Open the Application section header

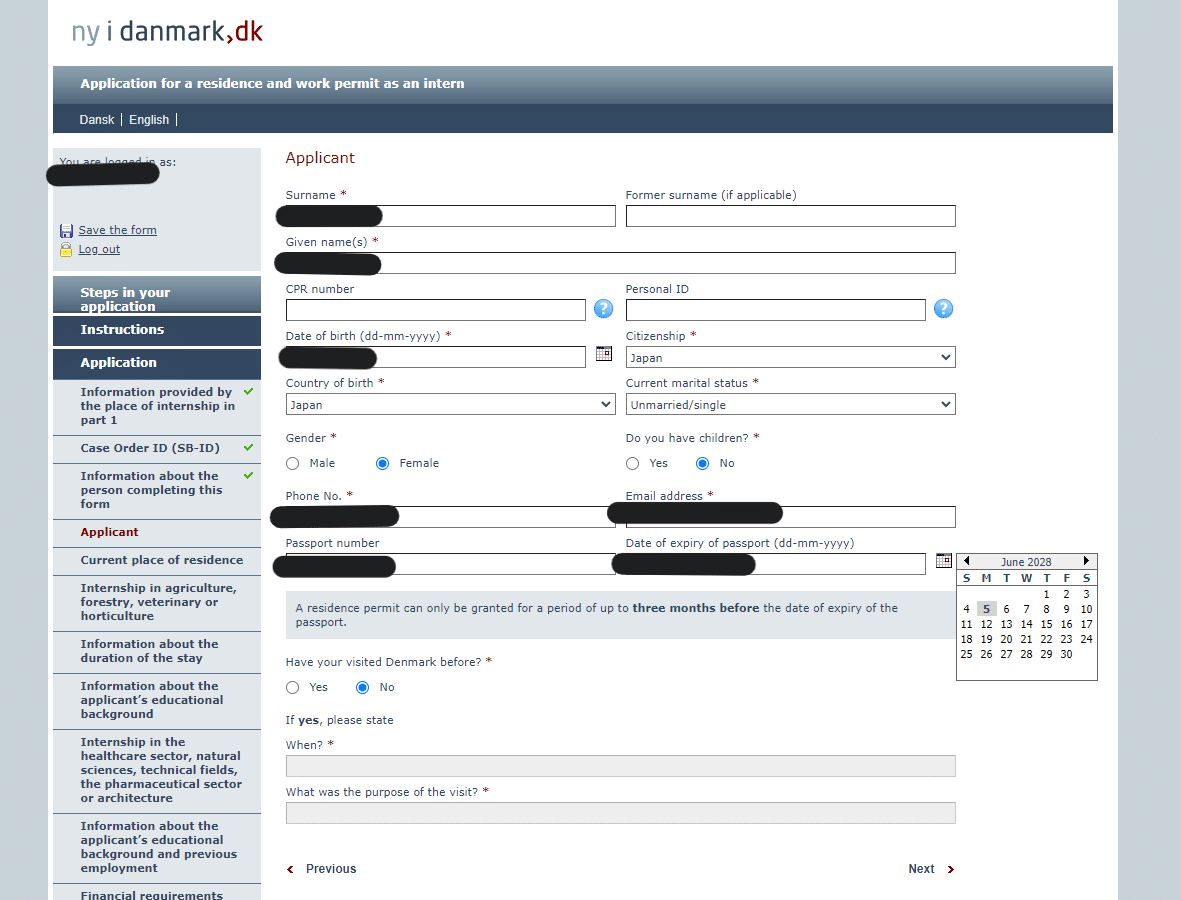pyautogui.click(x=157, y=364)
